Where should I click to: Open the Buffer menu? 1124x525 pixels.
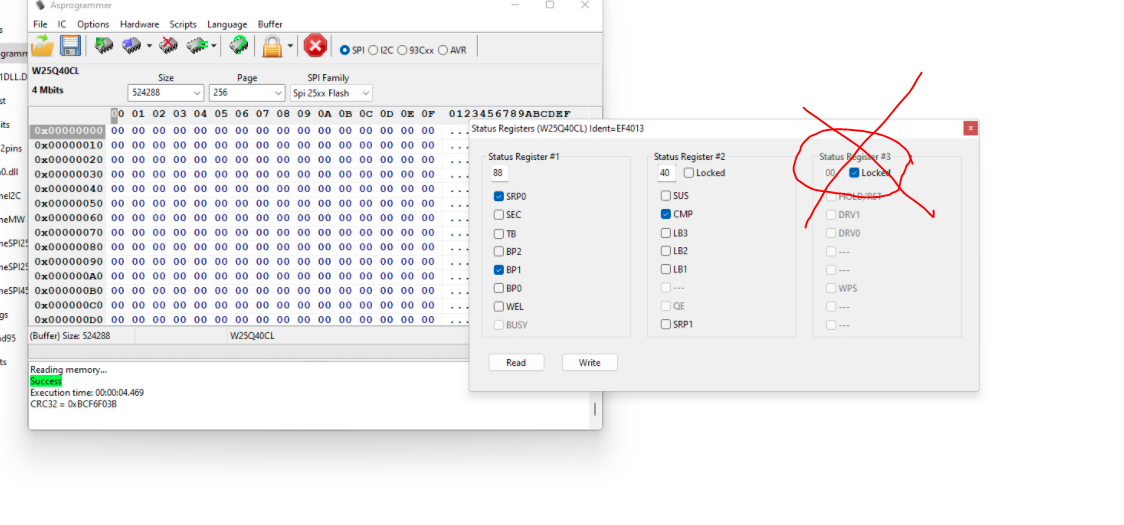270,24
